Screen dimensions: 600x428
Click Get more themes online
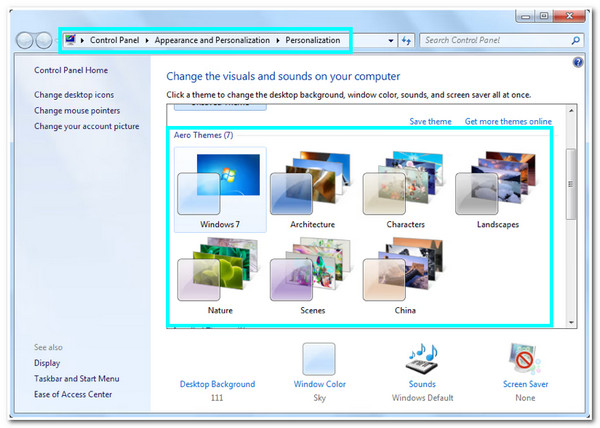click(508, 121)
